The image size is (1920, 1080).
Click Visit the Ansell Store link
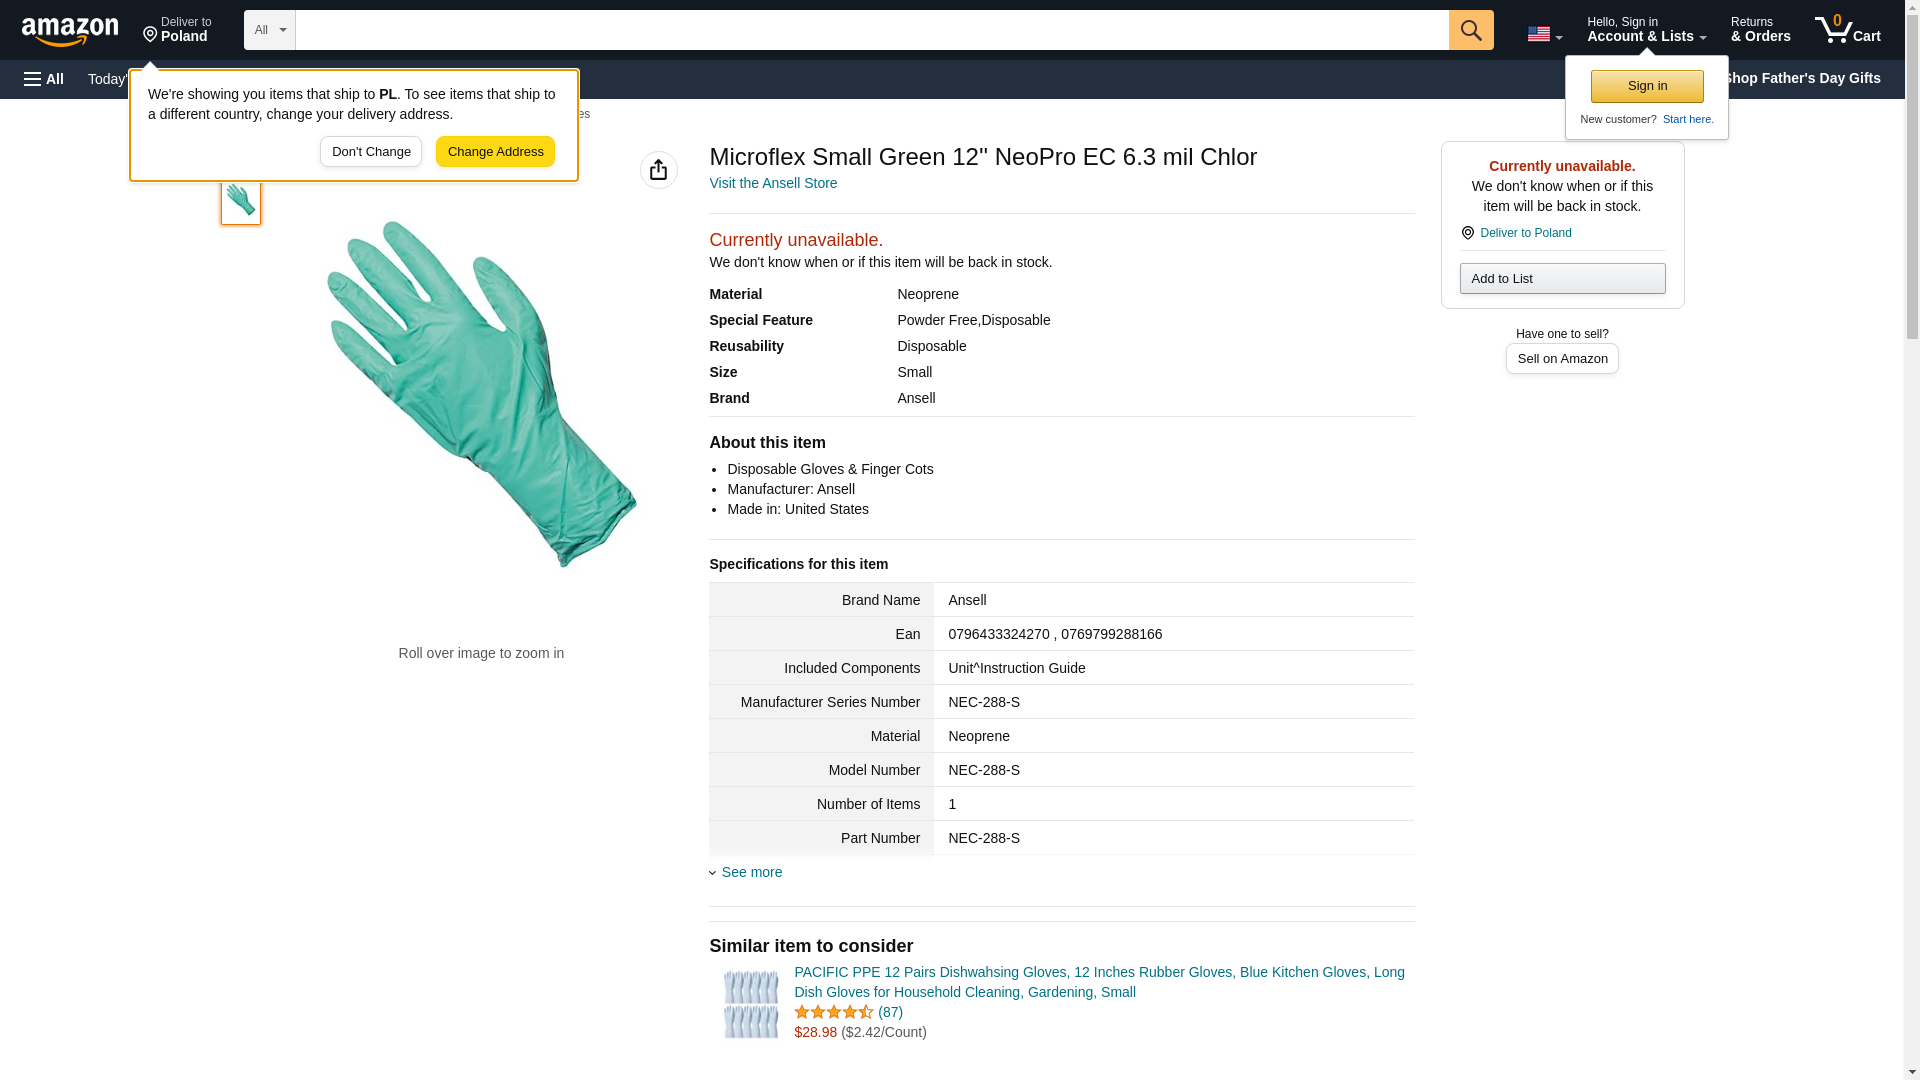click(x=773, y=183)
